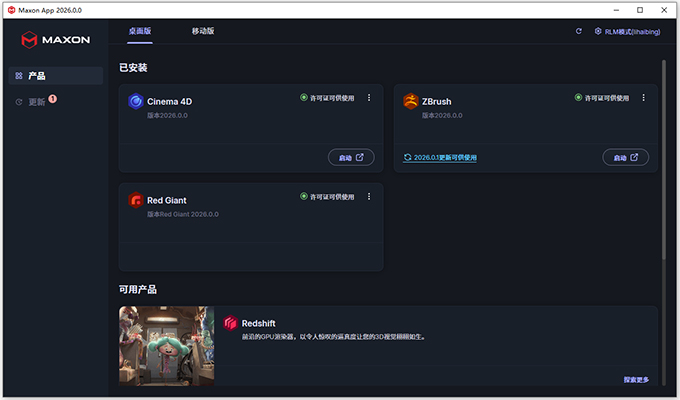Screen dimensions: 680x400
Task: Open the Cinema 4D three-dot options menu
Action: point(369,98)
